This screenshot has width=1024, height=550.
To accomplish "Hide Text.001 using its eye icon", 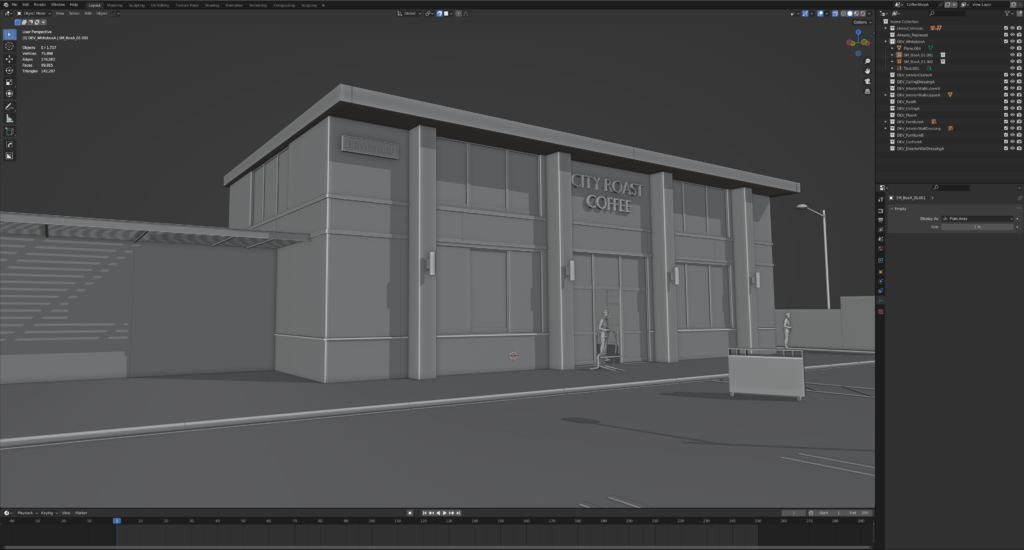I will coord(1012,68).
